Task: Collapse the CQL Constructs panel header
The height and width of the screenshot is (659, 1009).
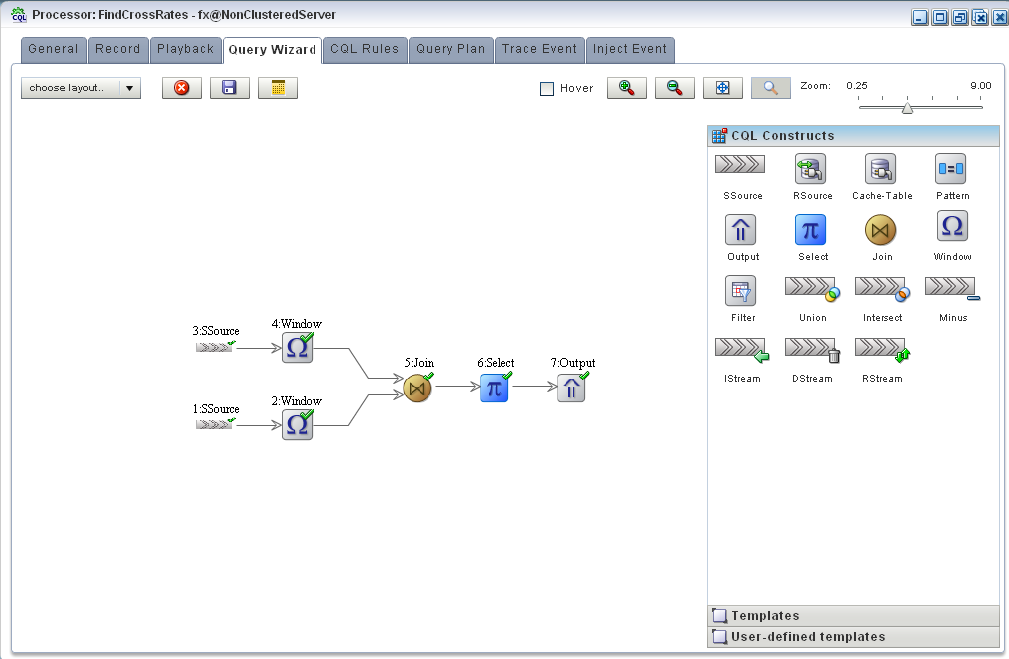Action: point(853,136)
